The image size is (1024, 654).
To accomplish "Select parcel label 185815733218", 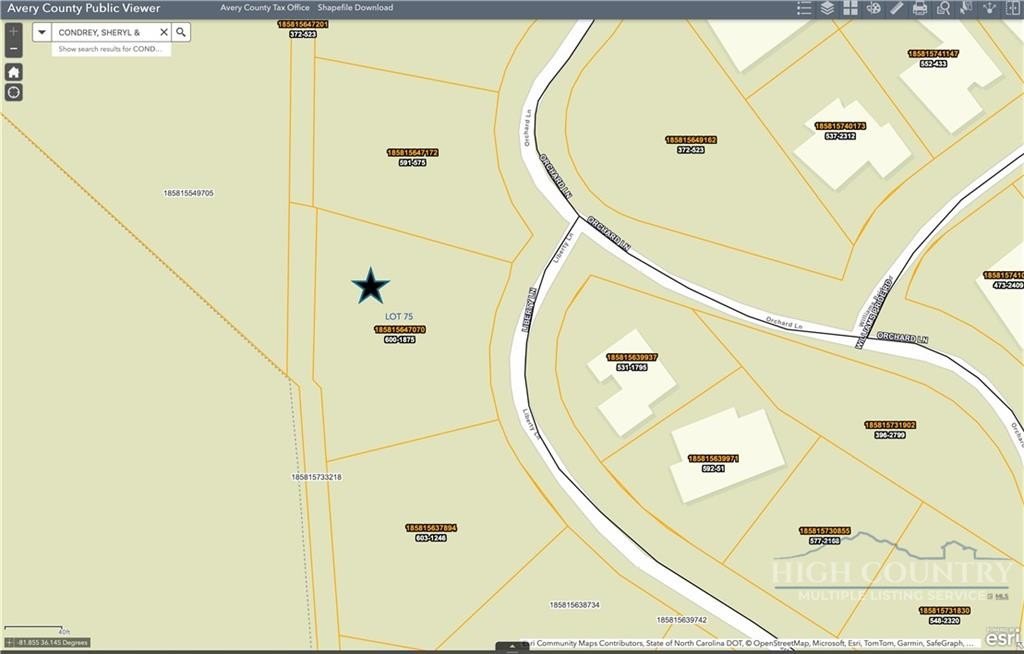I will tap(316, 478).
